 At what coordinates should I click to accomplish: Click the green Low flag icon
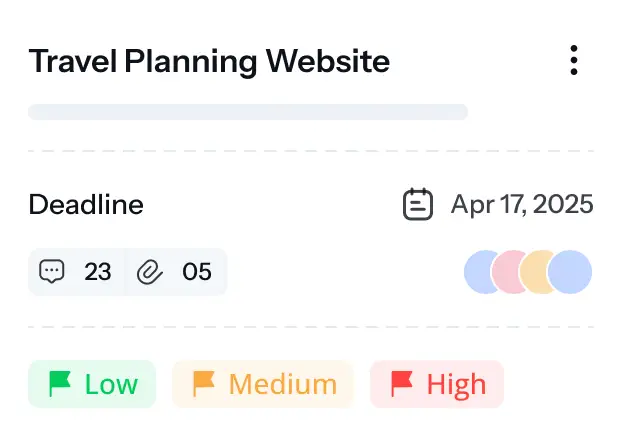tap(60, 384)
